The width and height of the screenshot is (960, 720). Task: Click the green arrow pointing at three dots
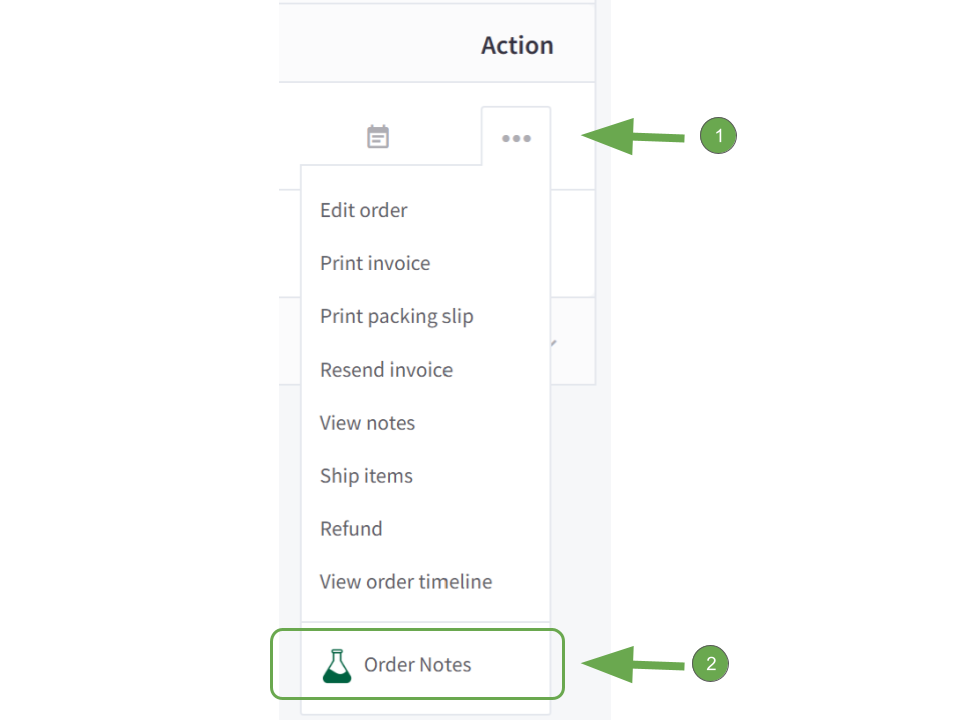pyautogui.click(x=632, y=137)
